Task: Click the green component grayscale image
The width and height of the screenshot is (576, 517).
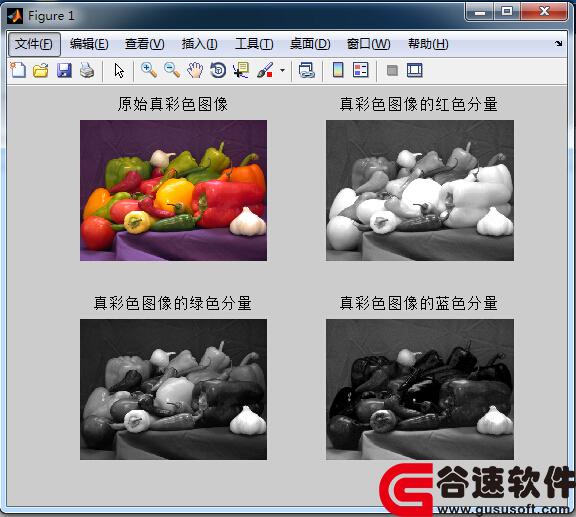Action: (173, 389)
